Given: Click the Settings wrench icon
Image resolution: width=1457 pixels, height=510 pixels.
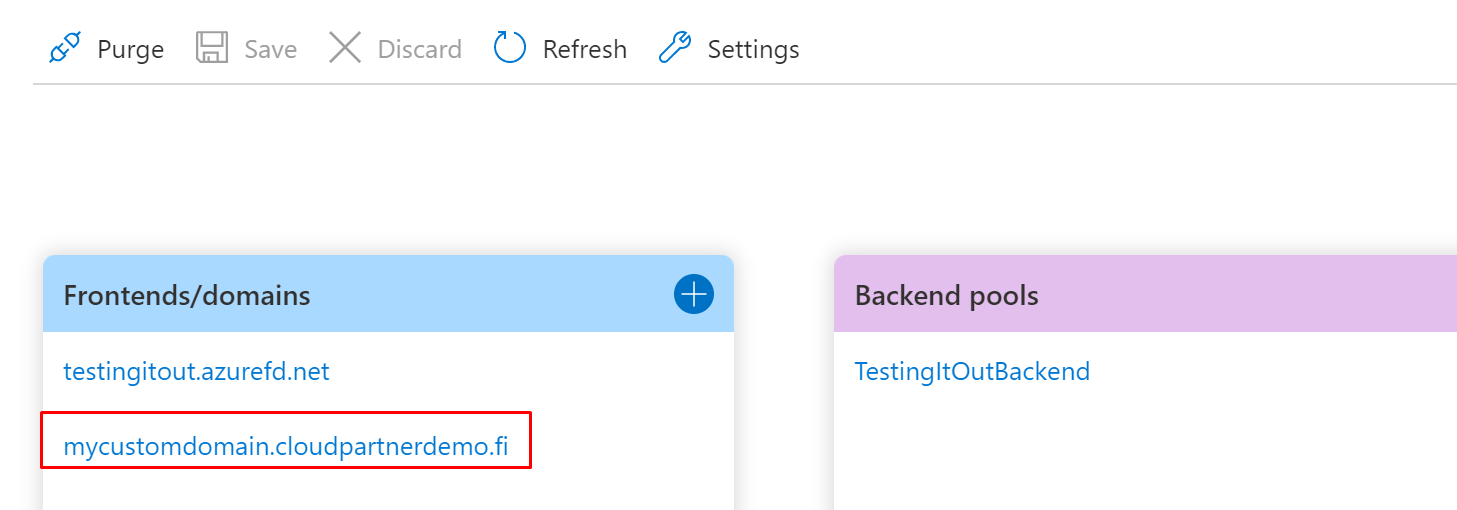Looking at the screenshot, I should 675,48.
